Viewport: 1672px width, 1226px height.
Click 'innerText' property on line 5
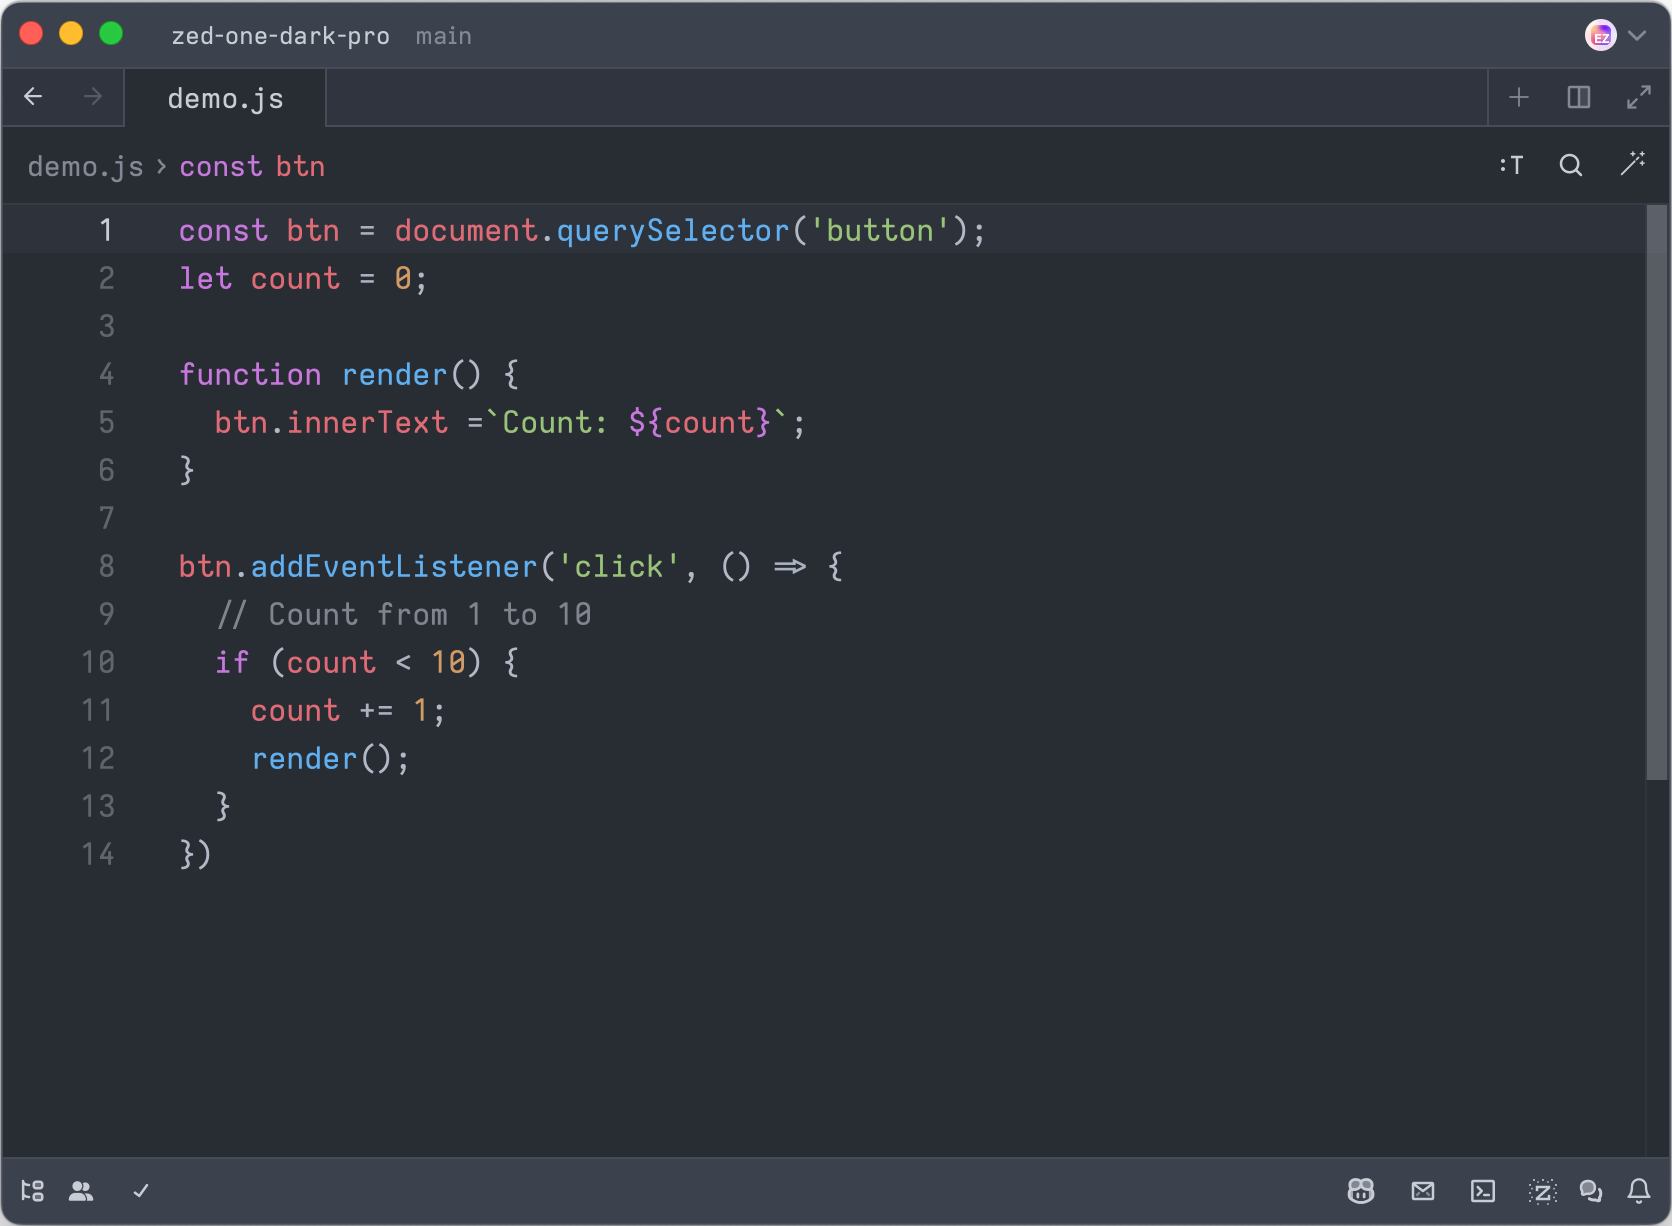[367, 423]
